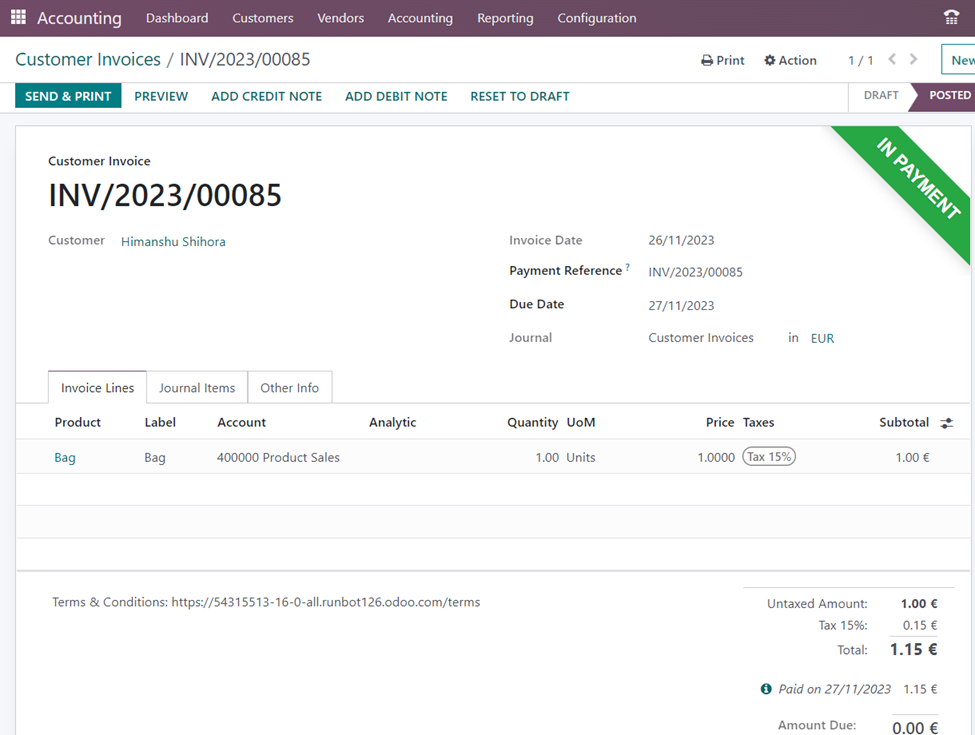Open the apps grid menu icon

tap(19, 18)
